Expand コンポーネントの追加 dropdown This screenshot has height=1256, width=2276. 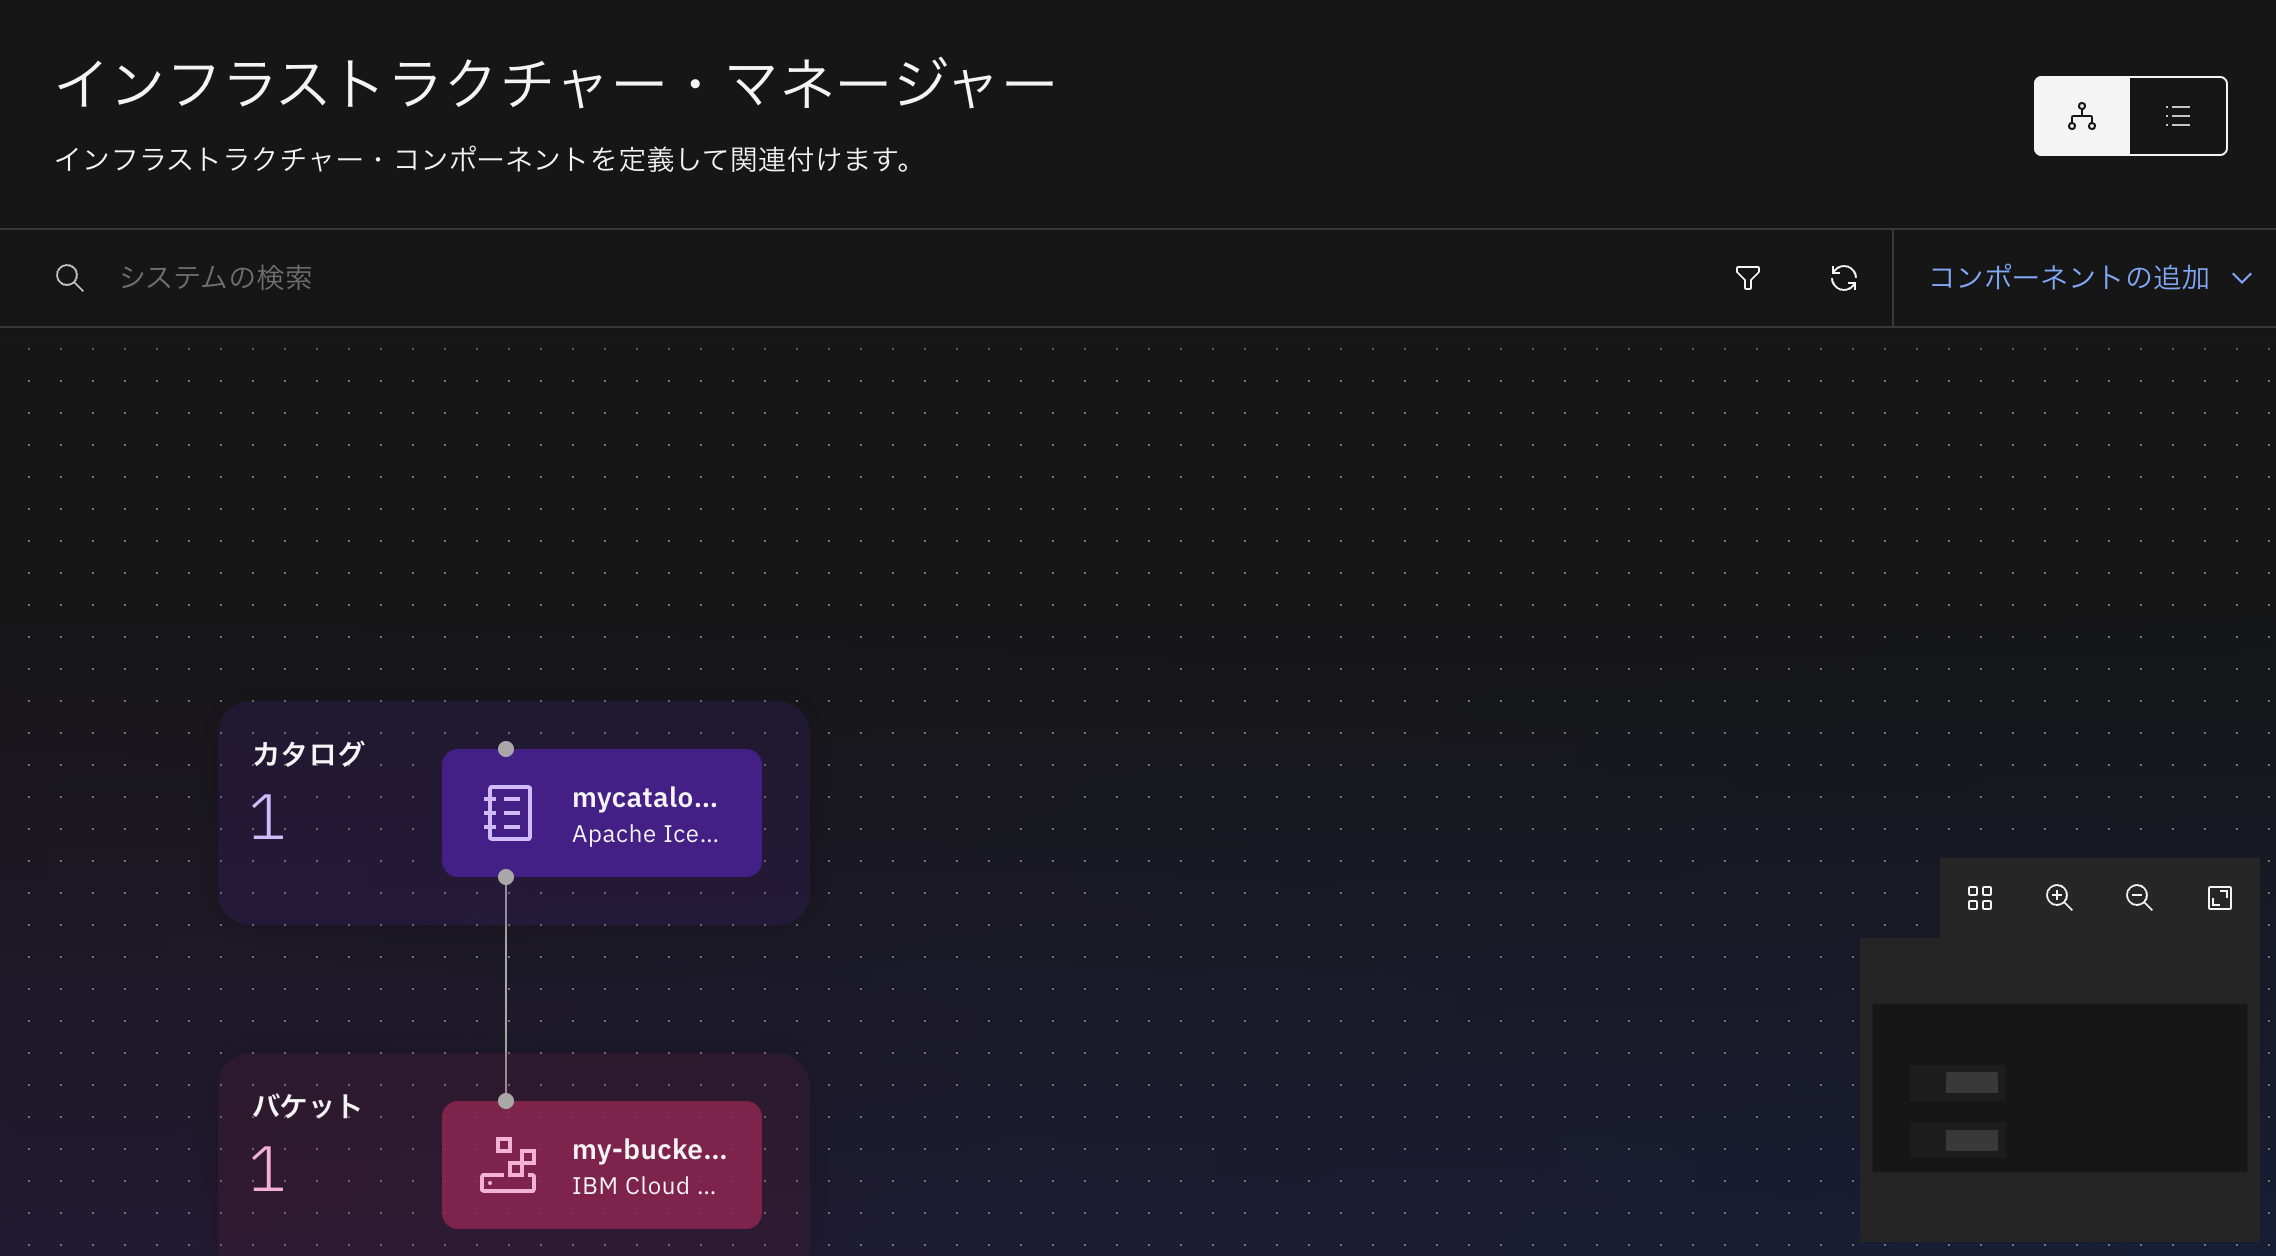point(2068,278)
